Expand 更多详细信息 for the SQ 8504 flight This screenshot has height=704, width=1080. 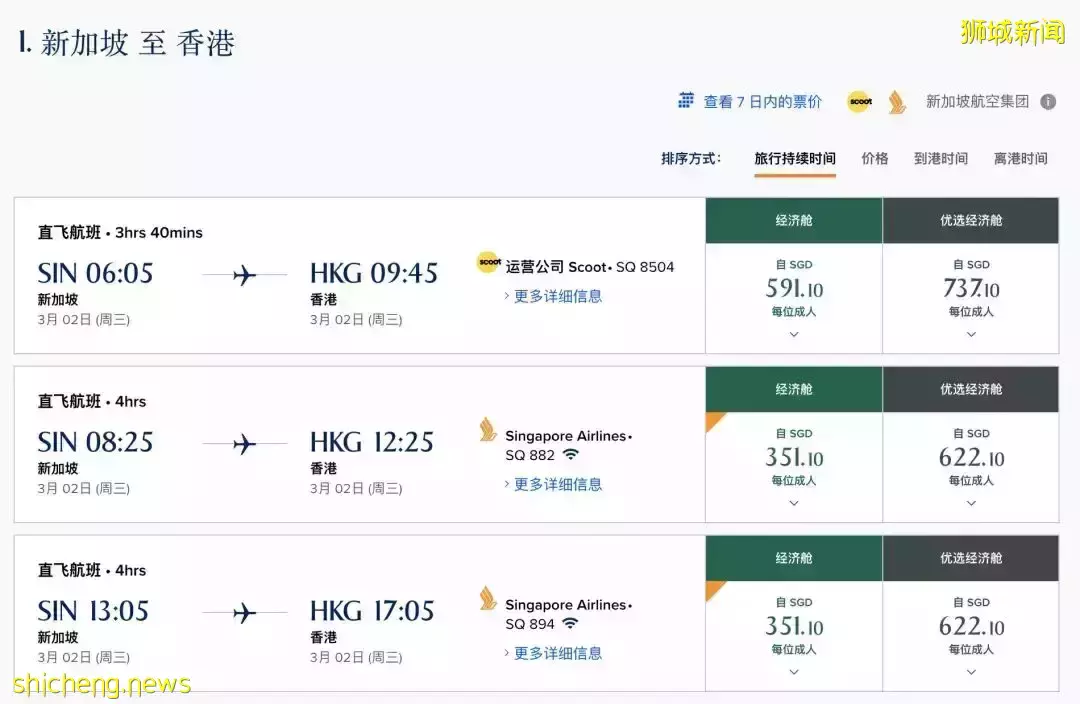[x=557, y=295]
